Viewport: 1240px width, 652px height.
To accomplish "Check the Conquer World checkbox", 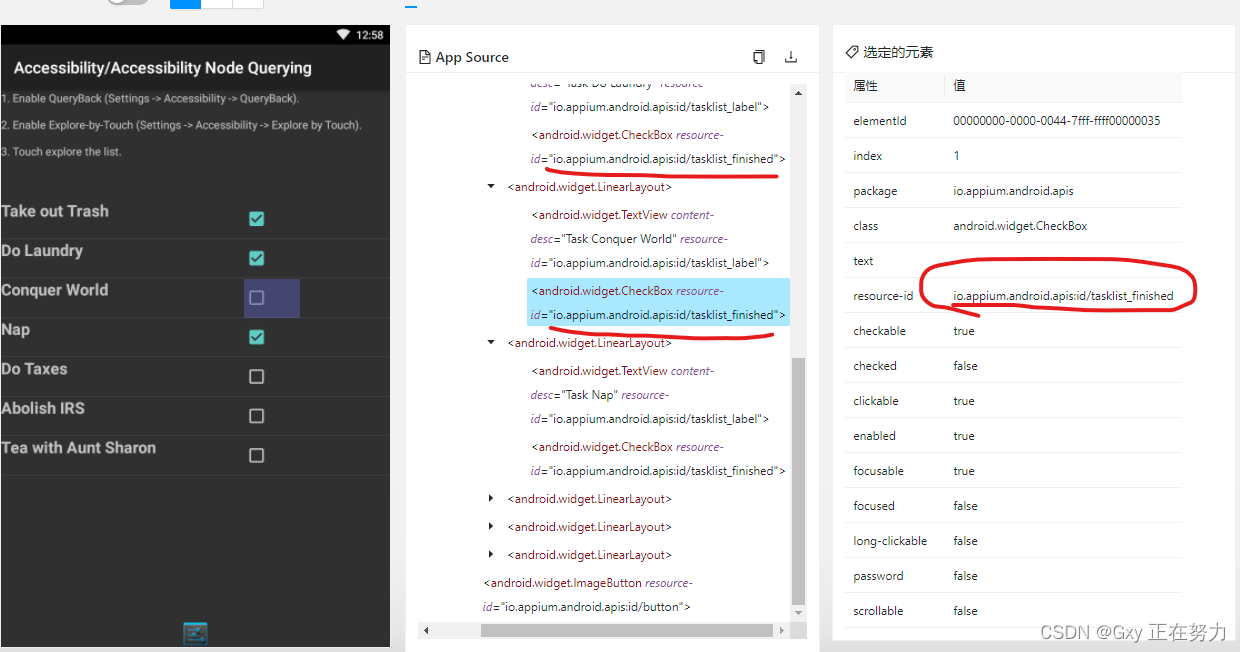I will [256, 298].
